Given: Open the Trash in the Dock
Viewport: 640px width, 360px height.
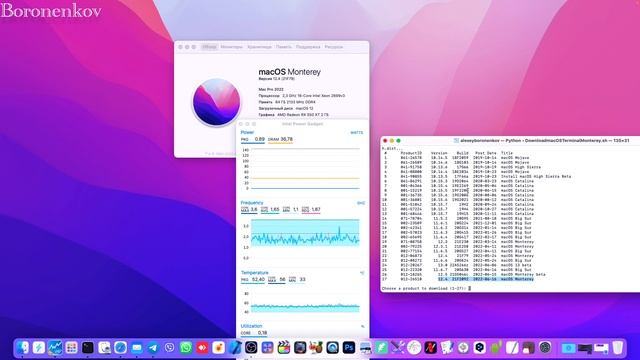Looking at the screenshot, I should 618,347.
